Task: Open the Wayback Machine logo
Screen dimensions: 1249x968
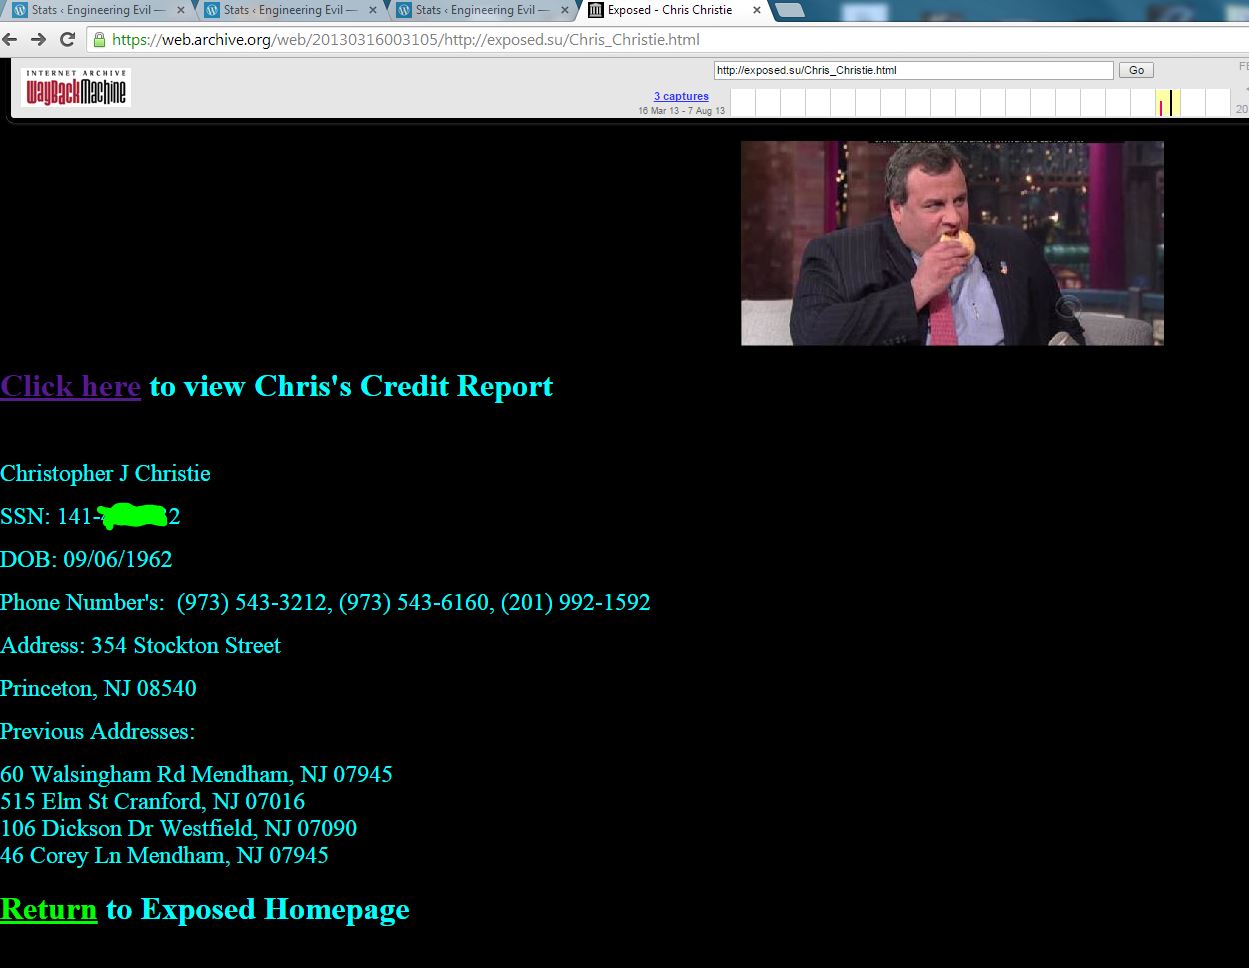Action: pyautogui.click(x=76, y=88)
